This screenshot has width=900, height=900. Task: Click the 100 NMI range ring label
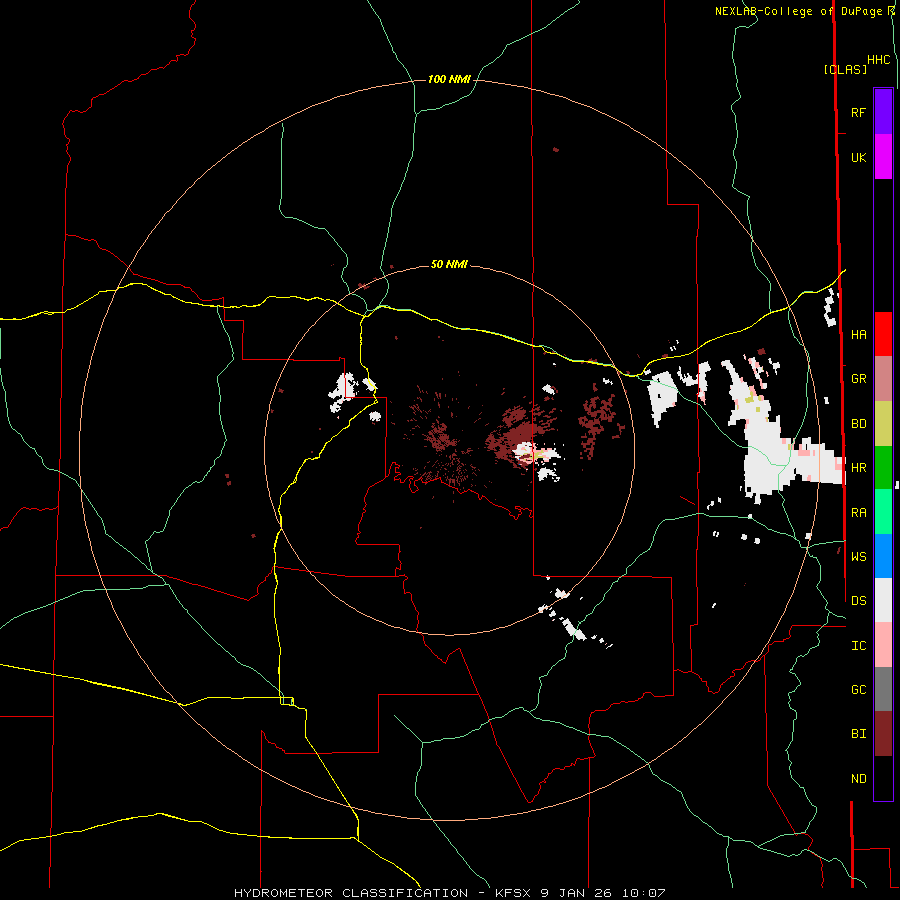pos(449,79)
